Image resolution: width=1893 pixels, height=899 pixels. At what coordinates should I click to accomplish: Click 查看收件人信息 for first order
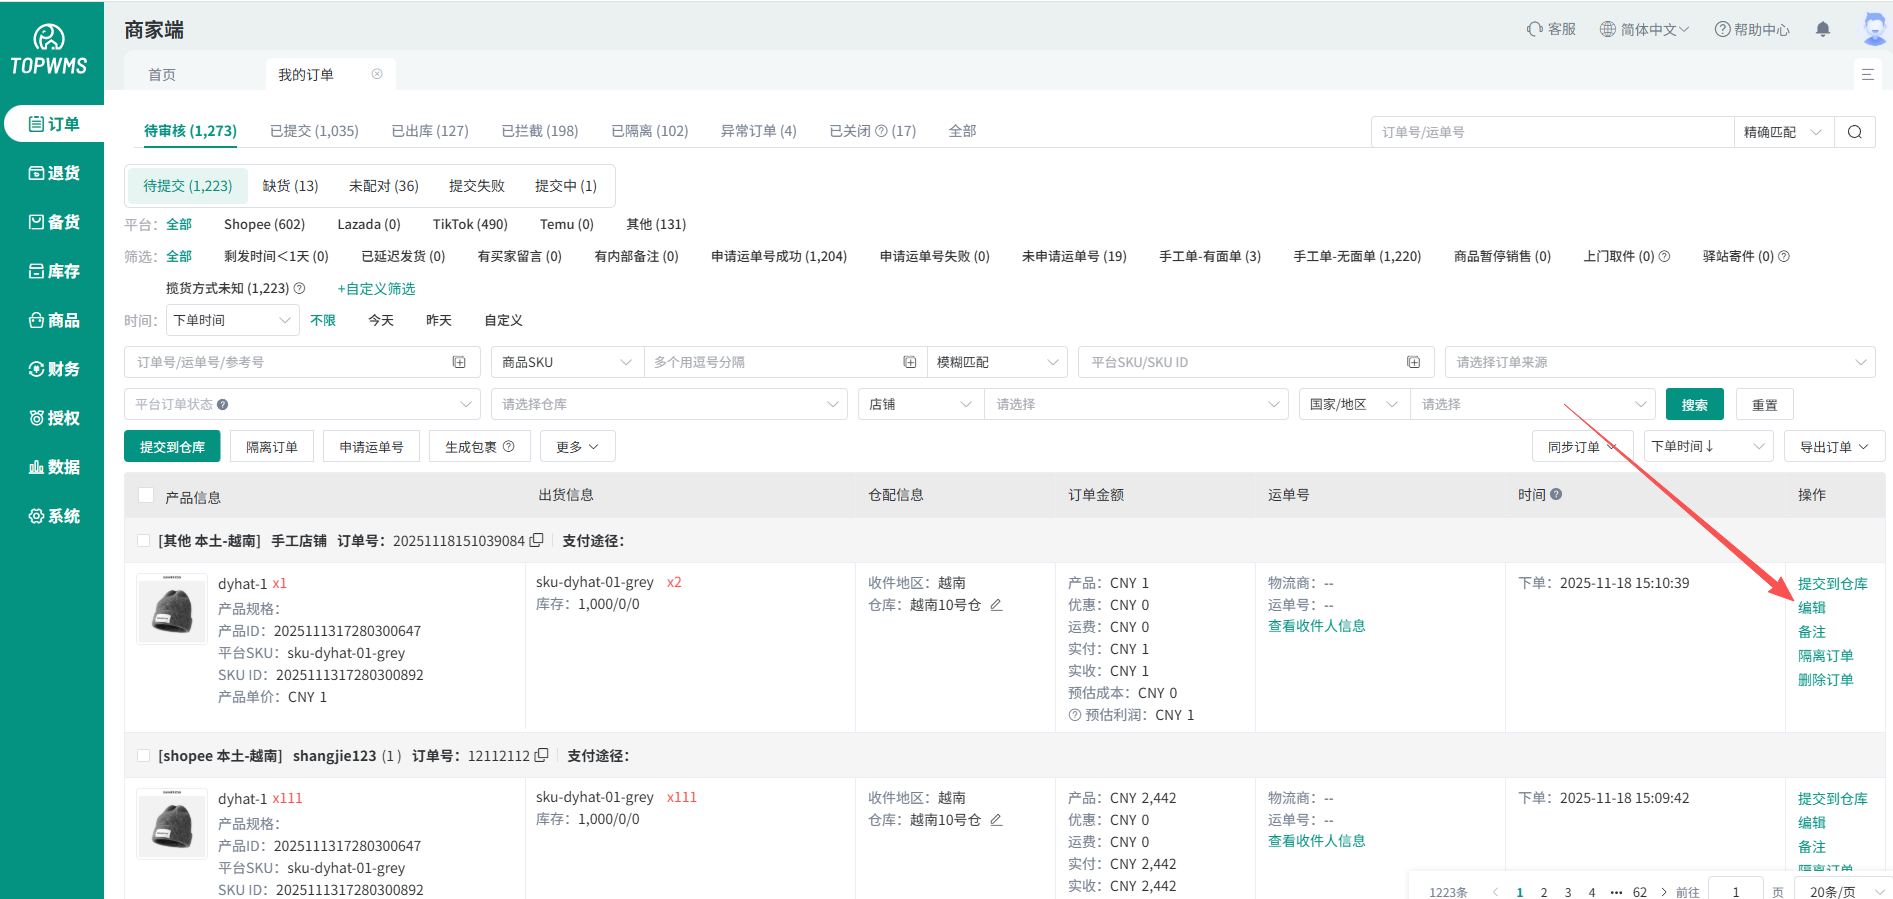click(x=1316, y=626)
